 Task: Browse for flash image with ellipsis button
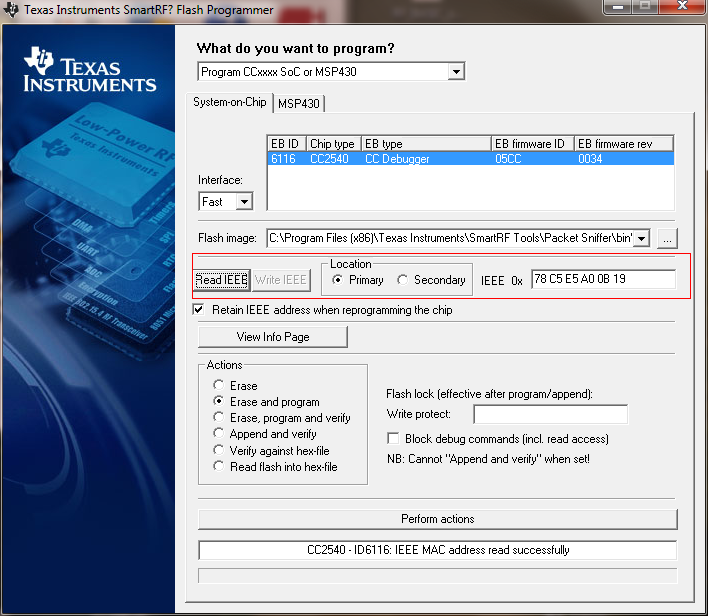click(667, 238)
